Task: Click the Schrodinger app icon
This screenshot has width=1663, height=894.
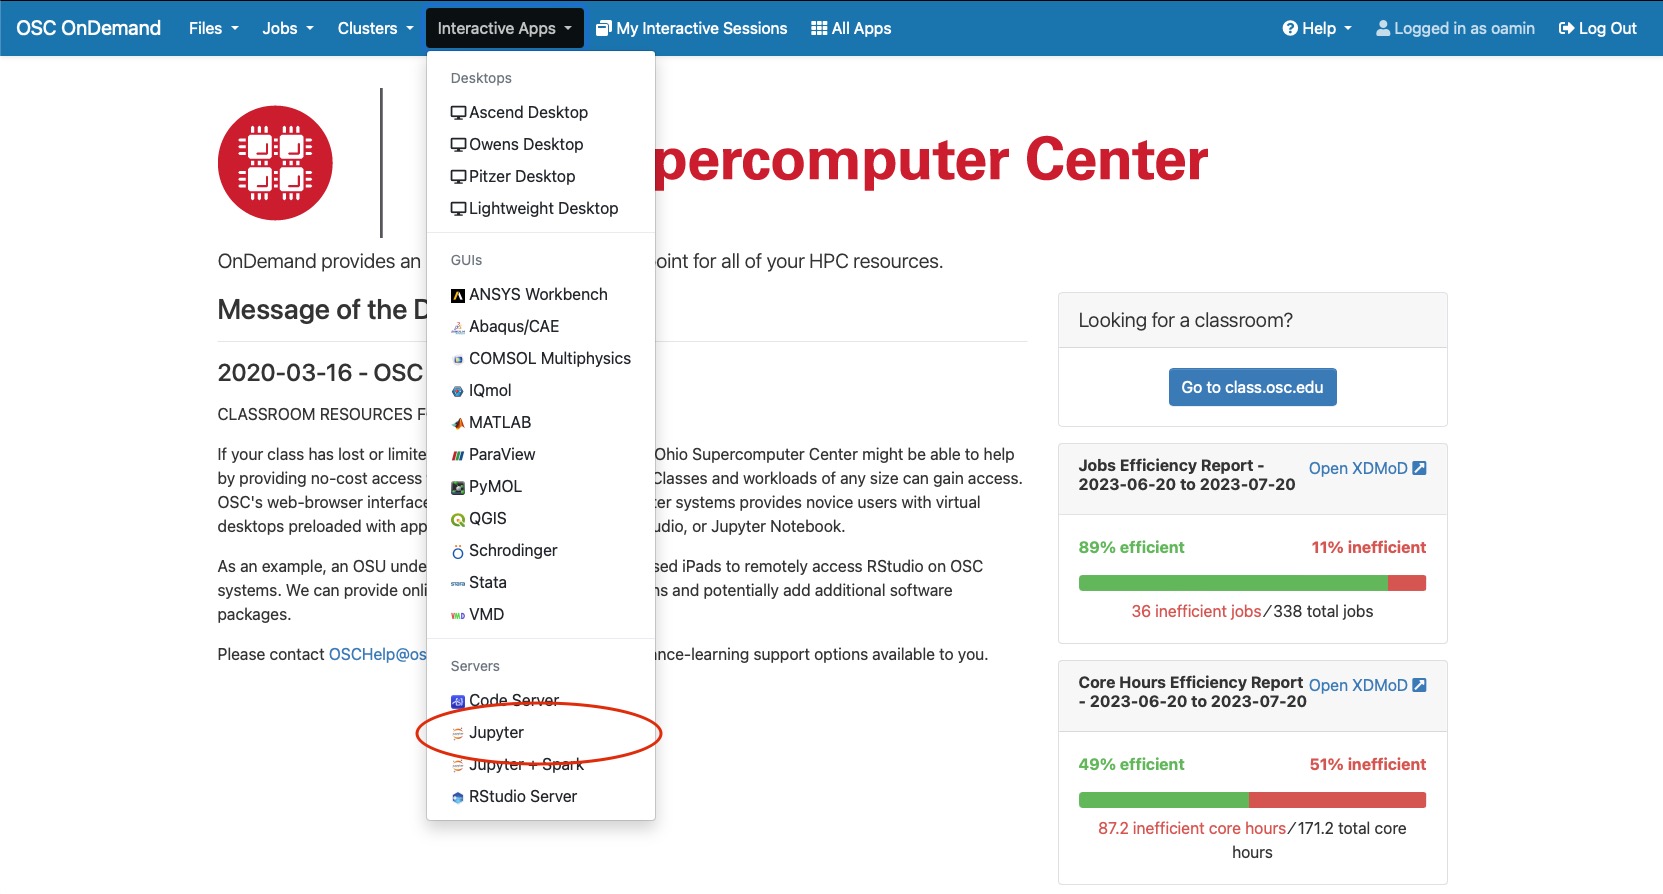Action: pyautogui.click(x=458, y=551)
